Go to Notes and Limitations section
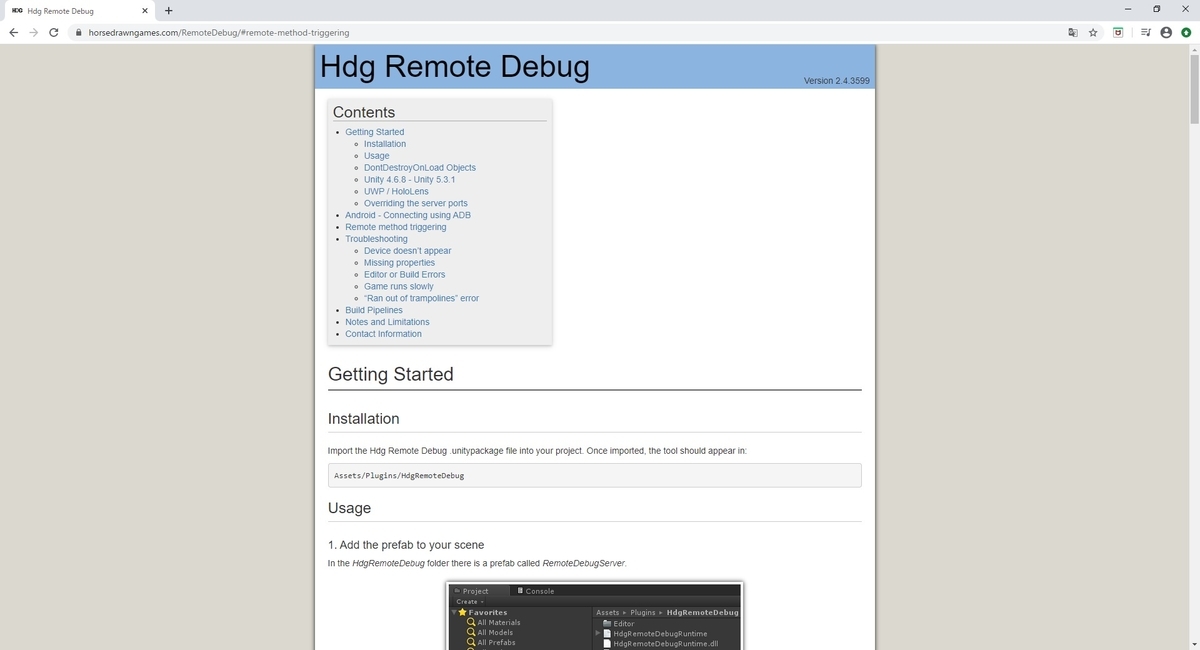The image size is (1200, 650). click(388, 322)
